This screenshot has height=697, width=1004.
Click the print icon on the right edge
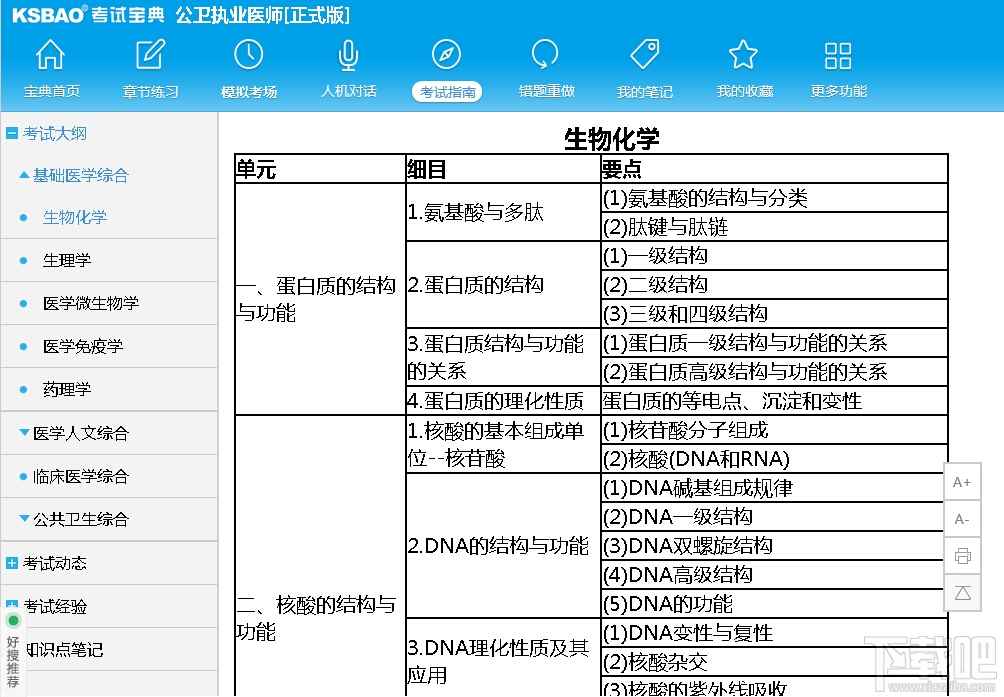(x=962, y=556)
